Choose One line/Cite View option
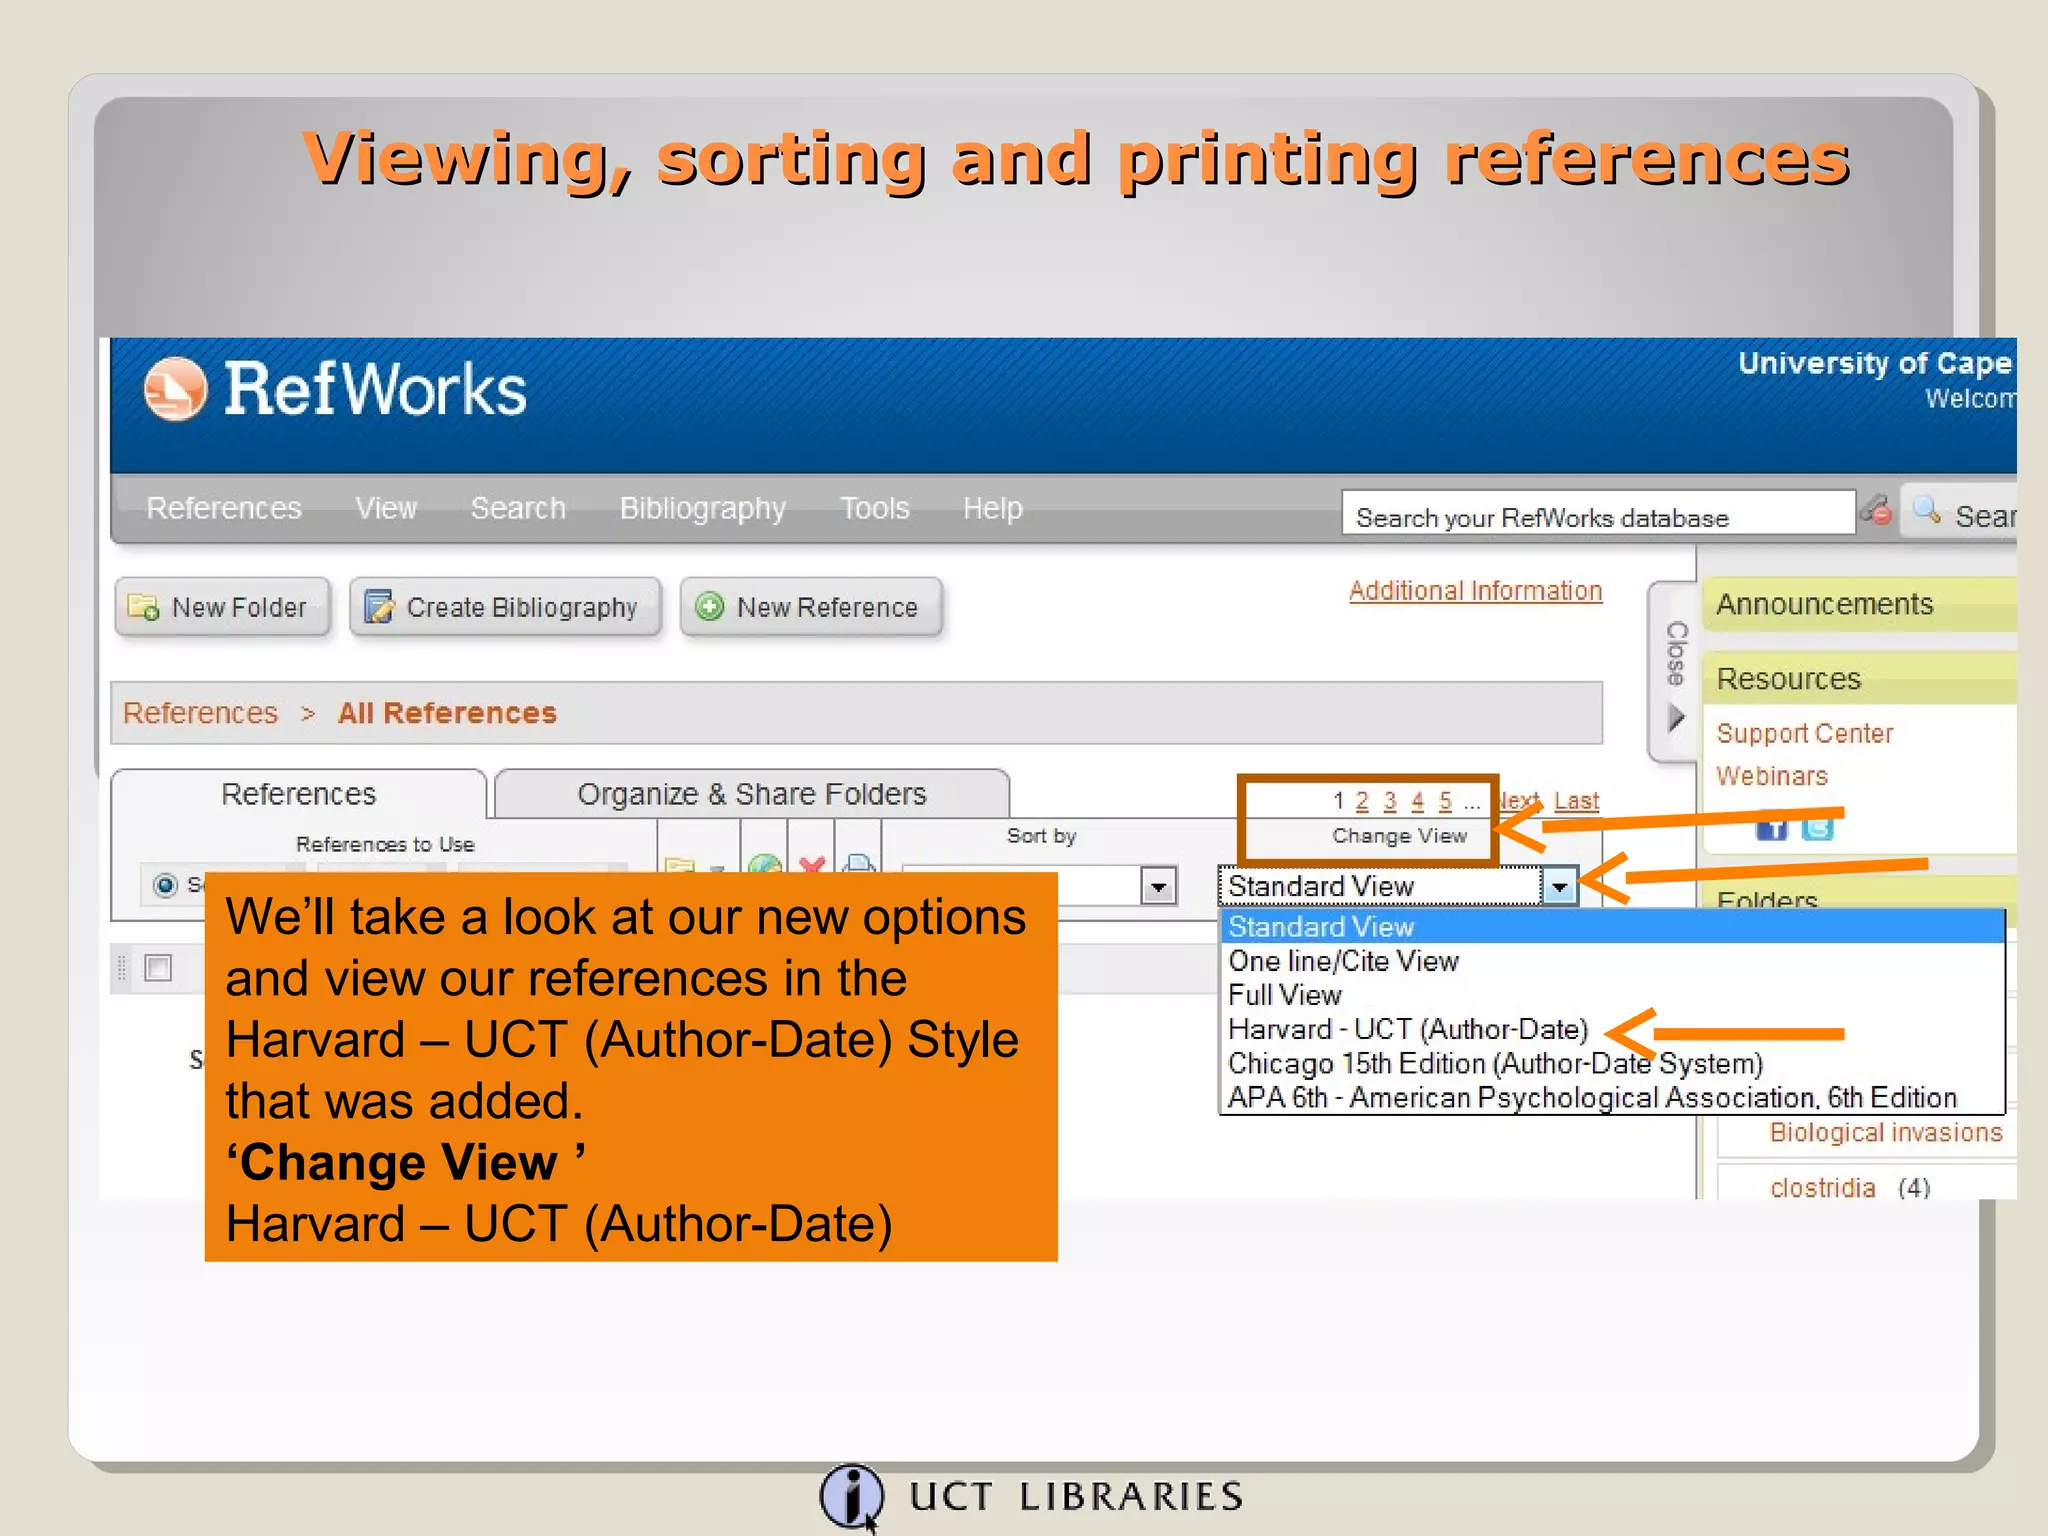2048x1536 pixels. tap(1612, 961)
